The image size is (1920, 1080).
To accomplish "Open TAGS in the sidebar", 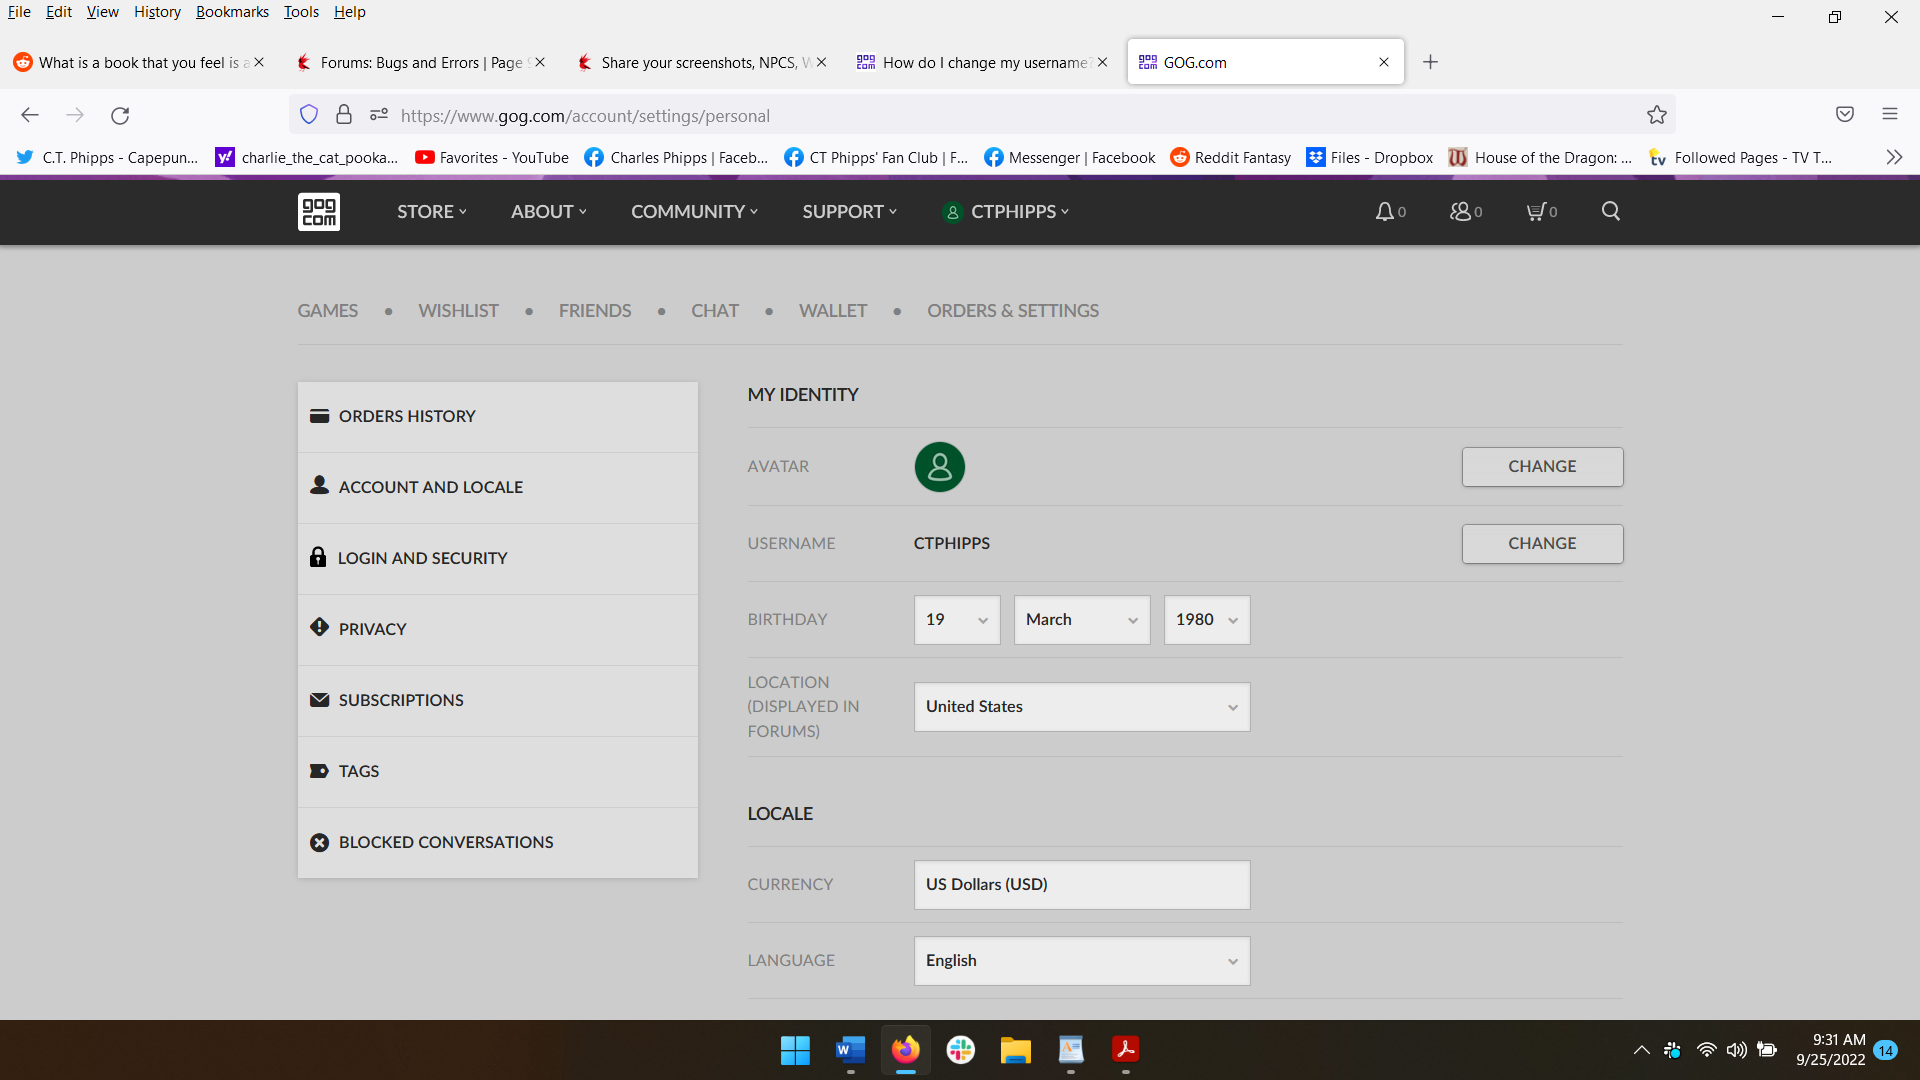I will [498, 772].
